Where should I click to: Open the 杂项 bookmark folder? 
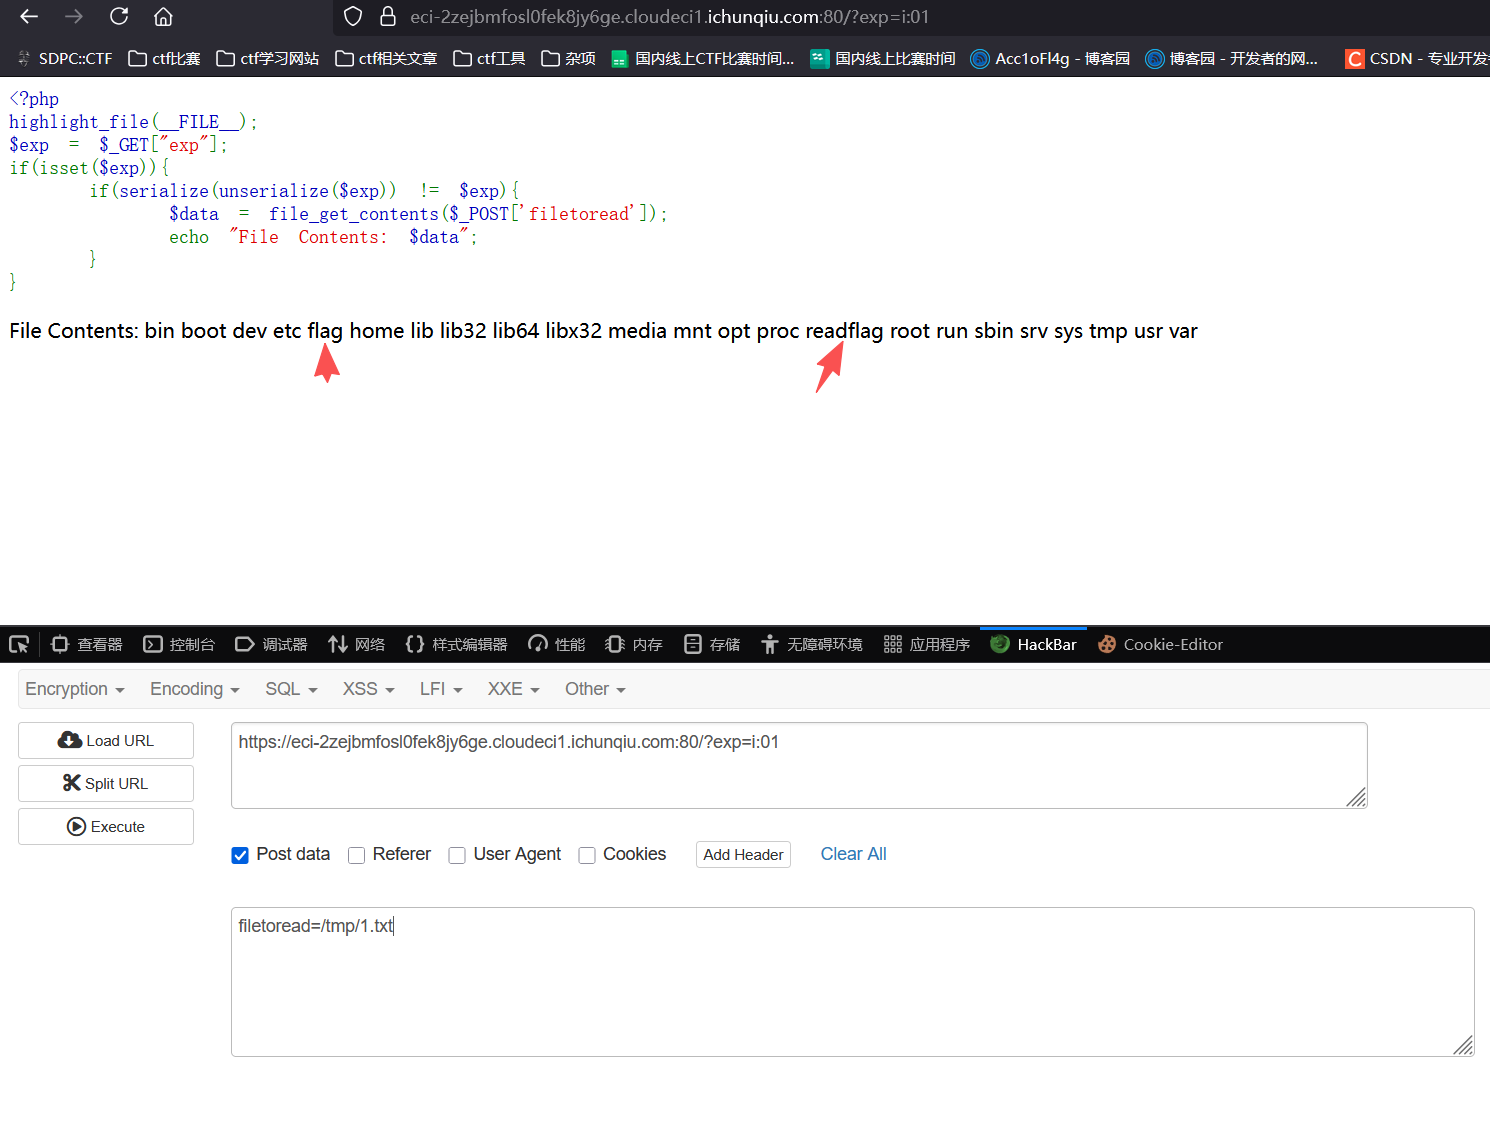pyautogui.click(x=568, y=59)
